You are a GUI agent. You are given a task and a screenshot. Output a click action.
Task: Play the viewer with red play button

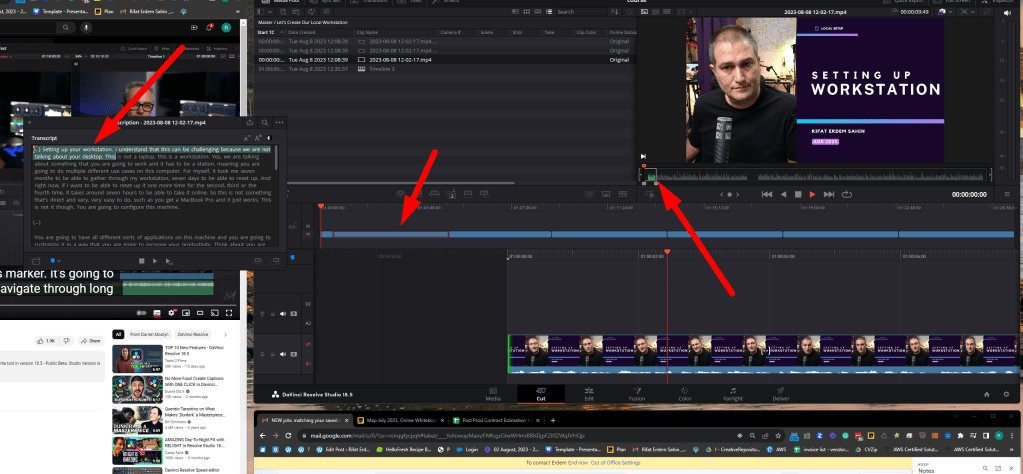coord(812,194)
